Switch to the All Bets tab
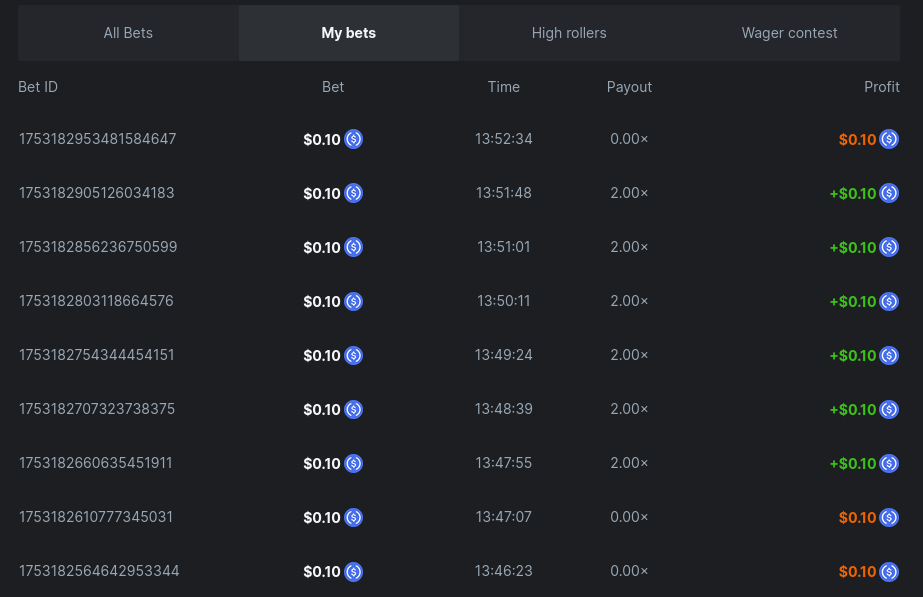This screenshot has height=597, width=923. coord(128,33)
